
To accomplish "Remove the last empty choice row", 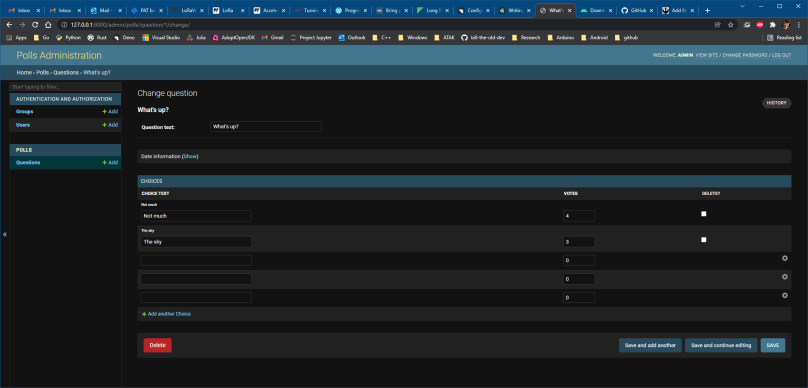I will coord(785,295).
